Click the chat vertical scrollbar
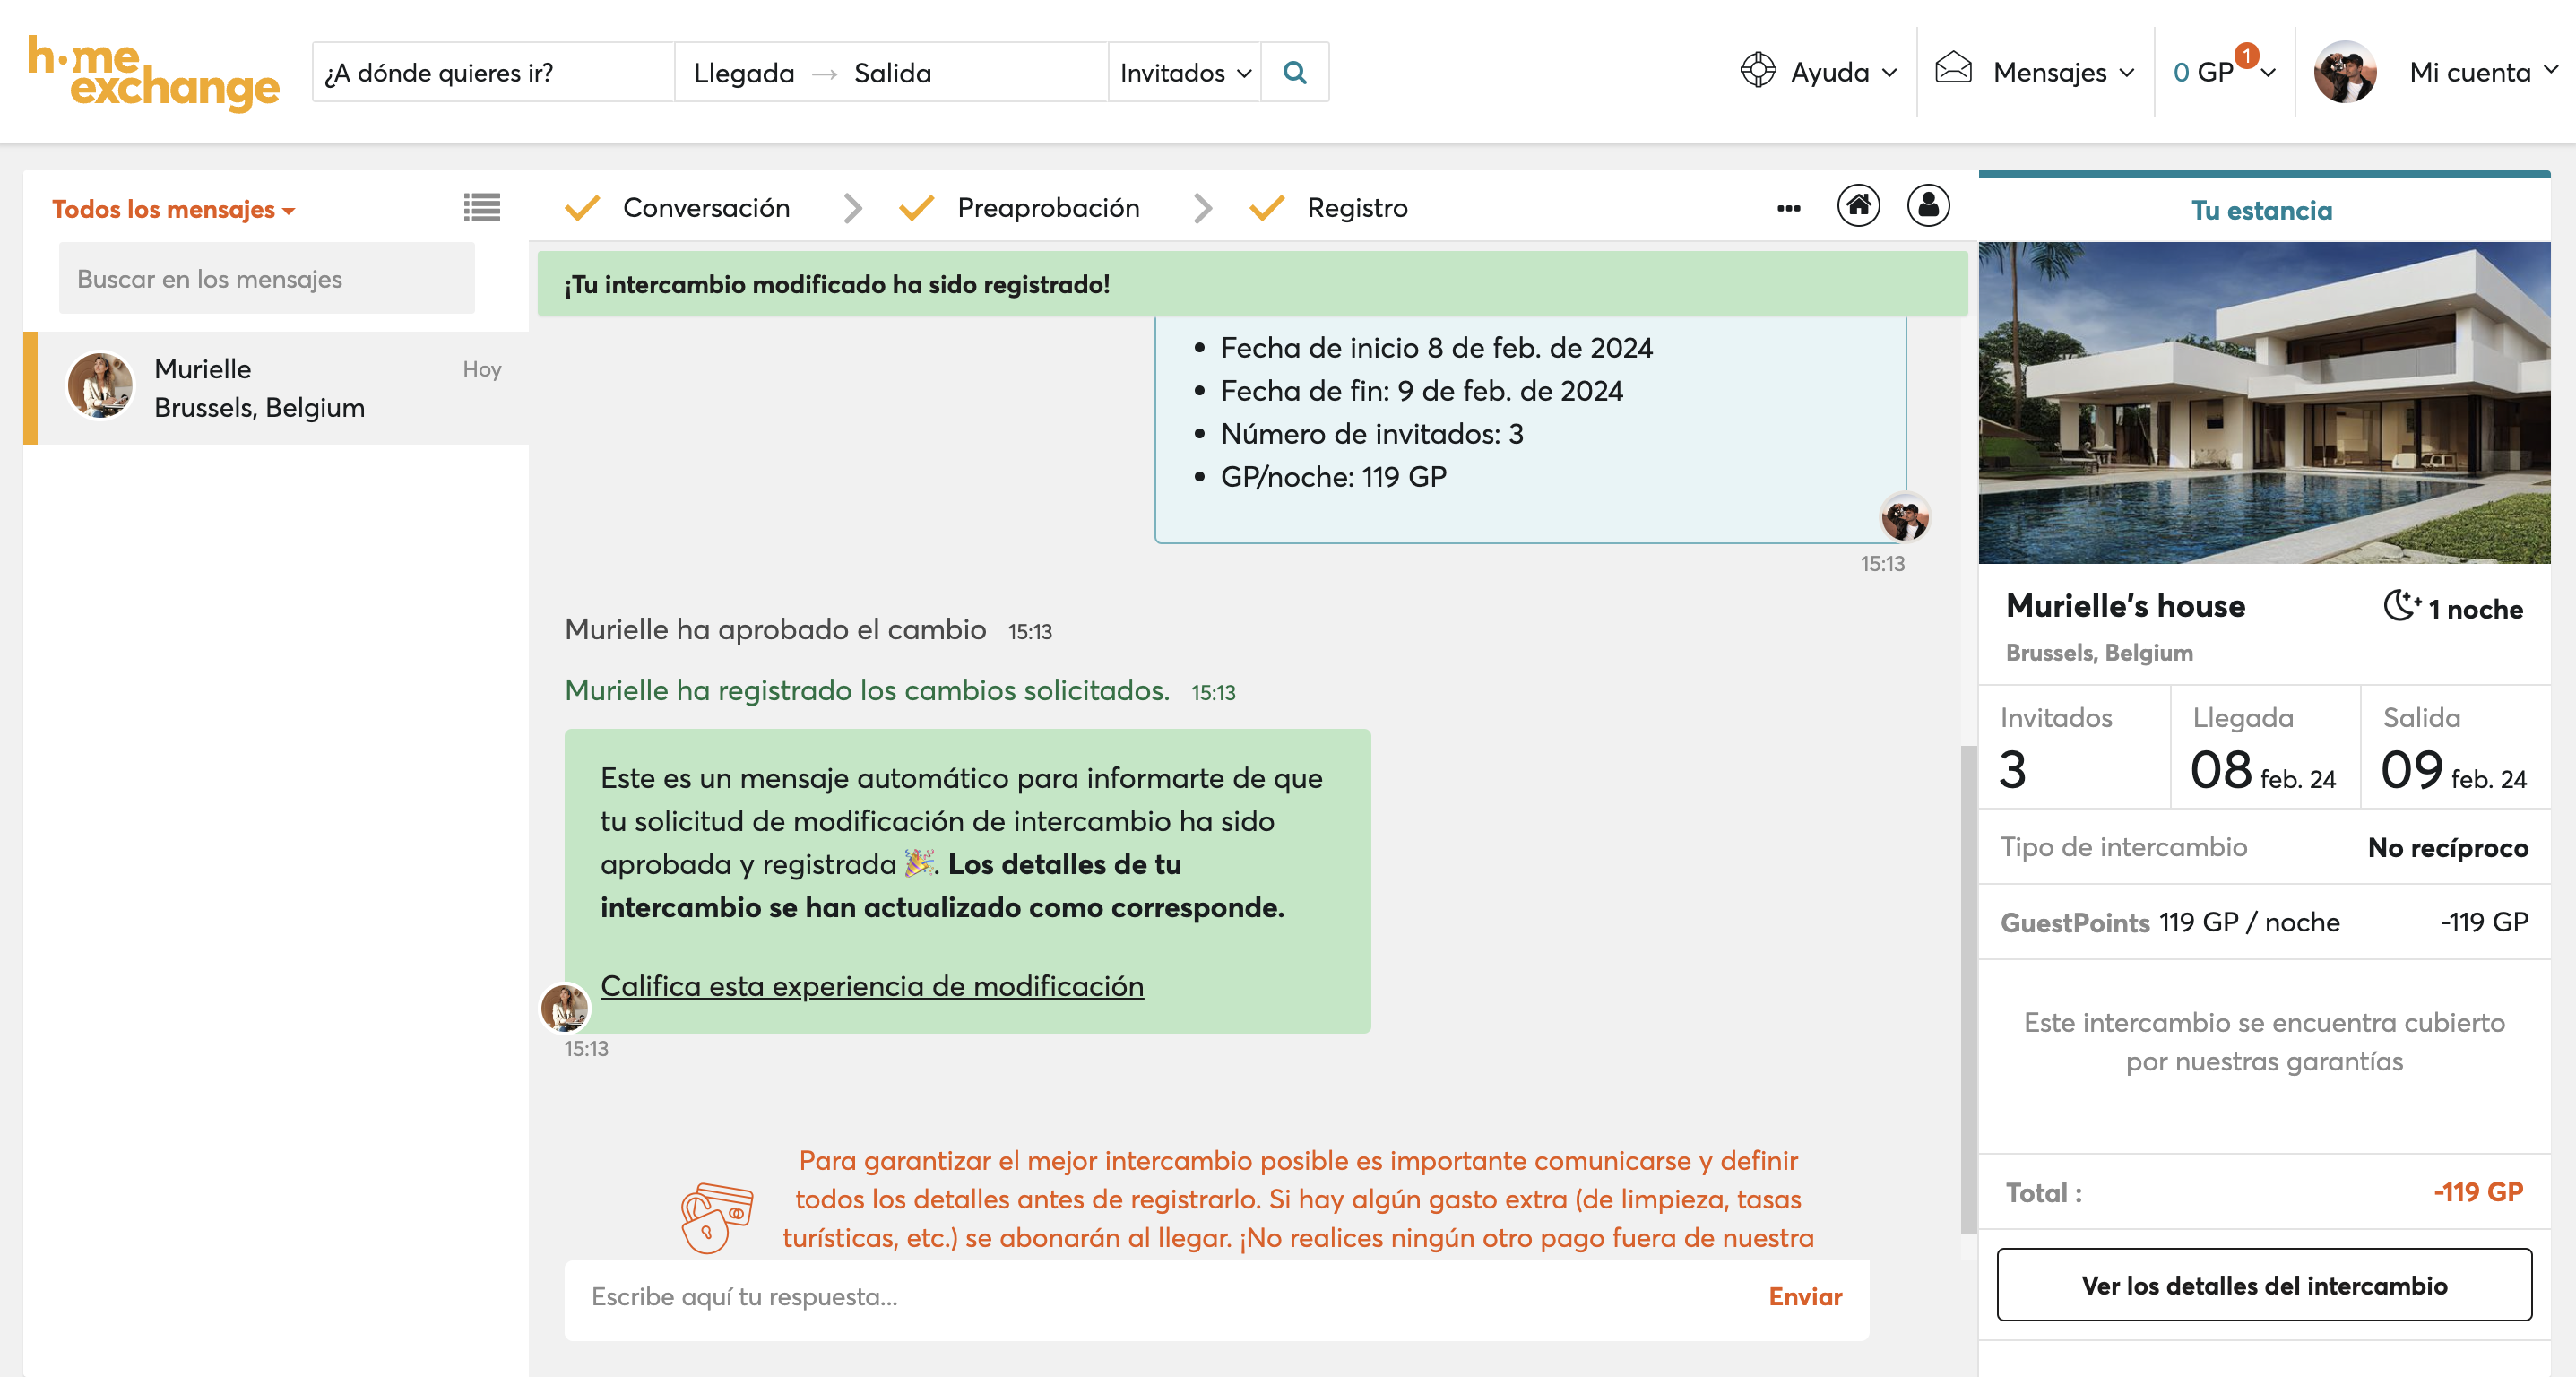The width and height of the screenshot is (2576, 1377). (x=1967, y=988)
